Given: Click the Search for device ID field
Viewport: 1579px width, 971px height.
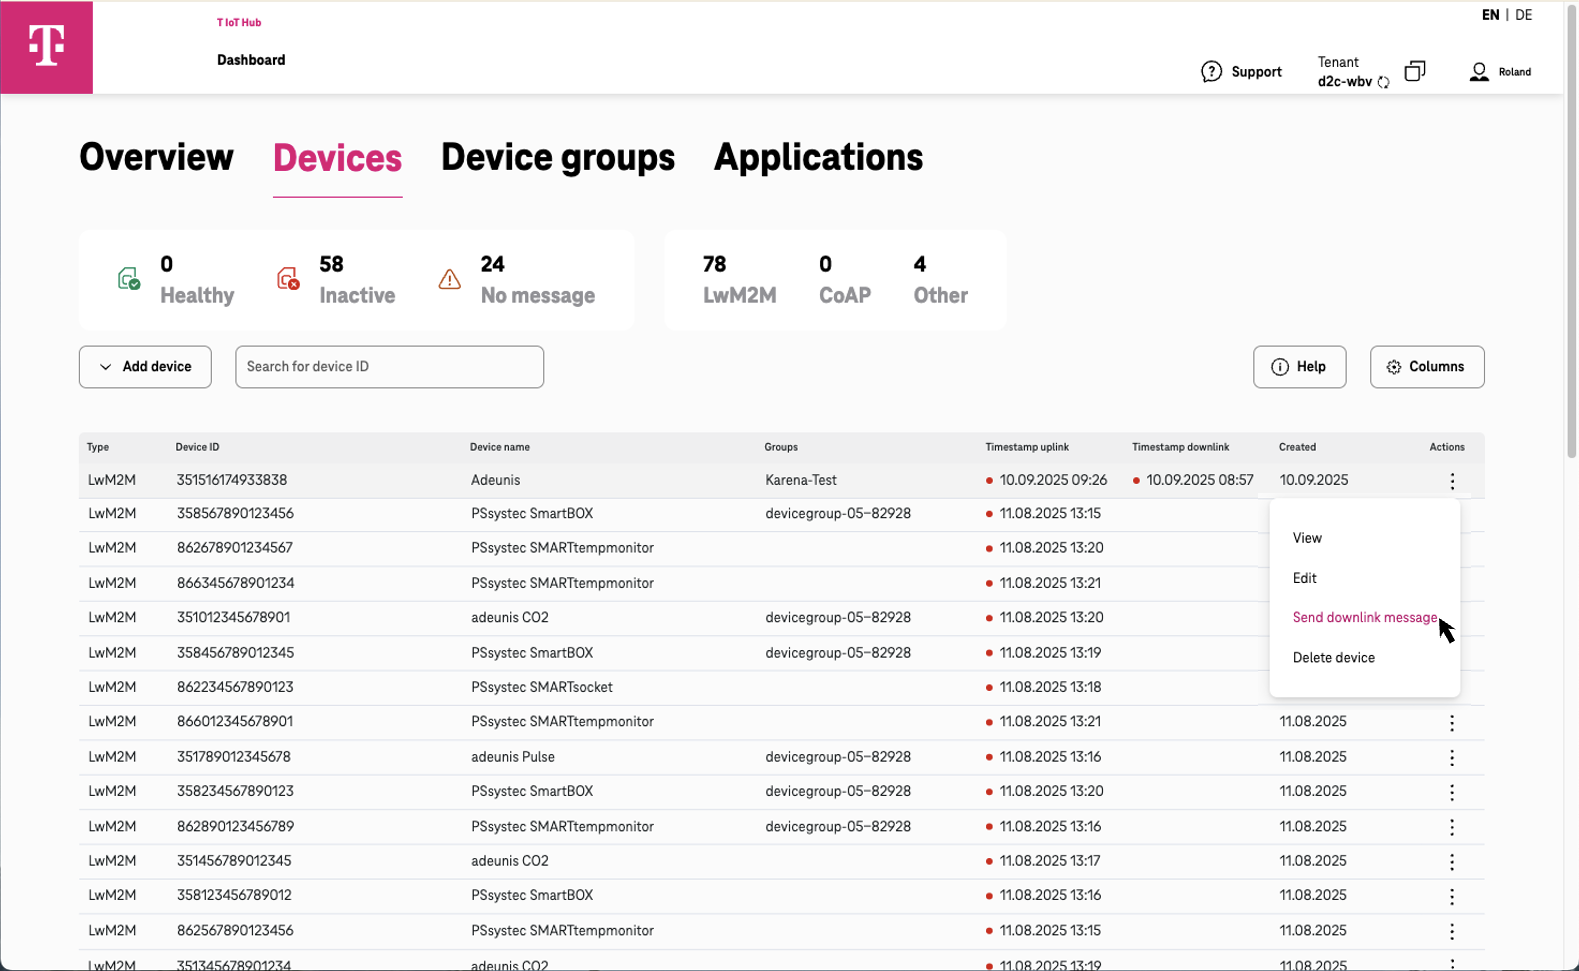Looking at the screenshot, I should pos(389,367).
